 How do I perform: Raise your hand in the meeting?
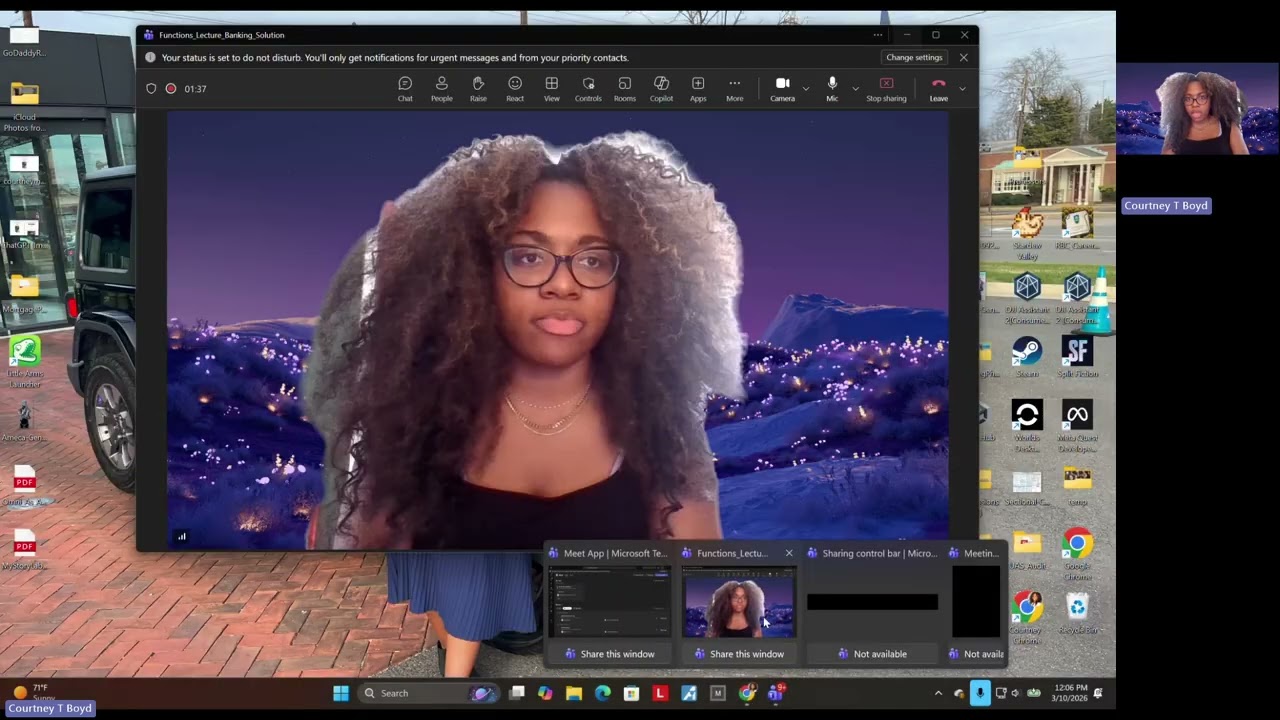478,89
